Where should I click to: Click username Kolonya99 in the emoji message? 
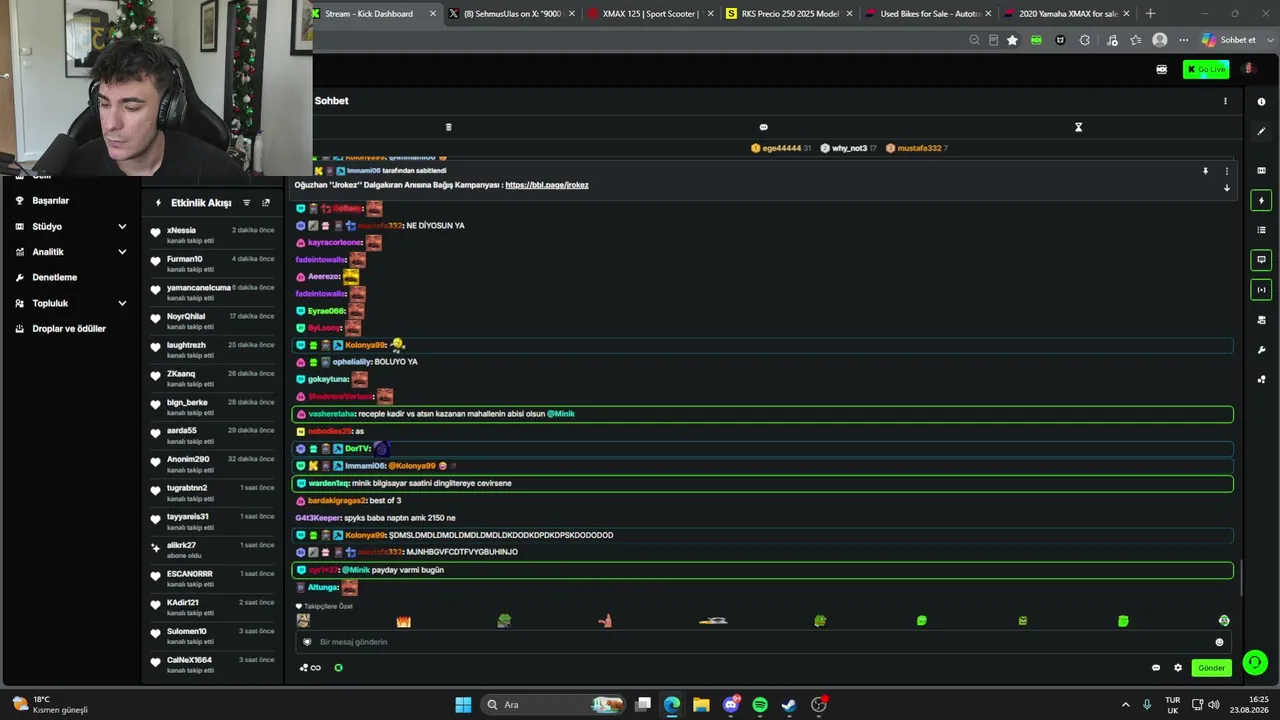[365, 345]
